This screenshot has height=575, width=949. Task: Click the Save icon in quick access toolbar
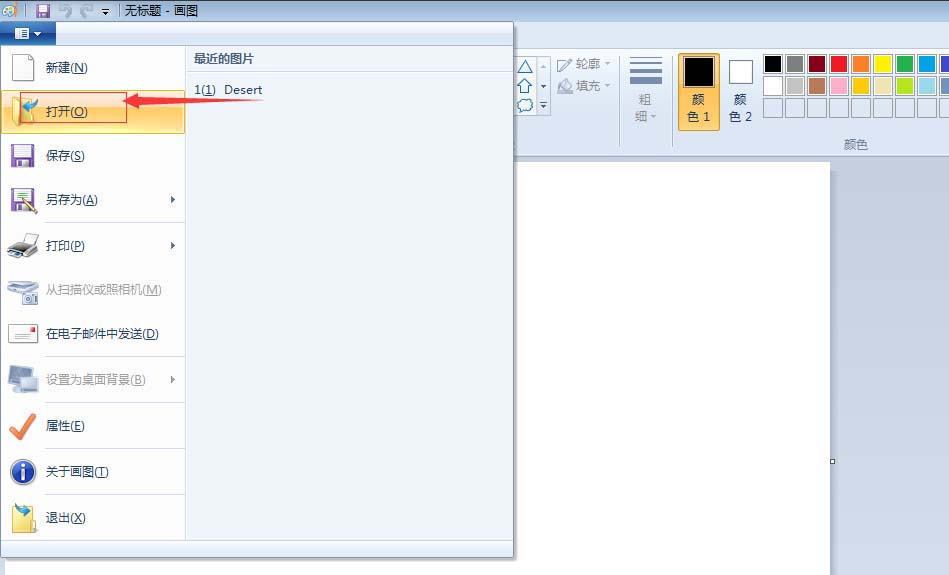click(43, 10)
